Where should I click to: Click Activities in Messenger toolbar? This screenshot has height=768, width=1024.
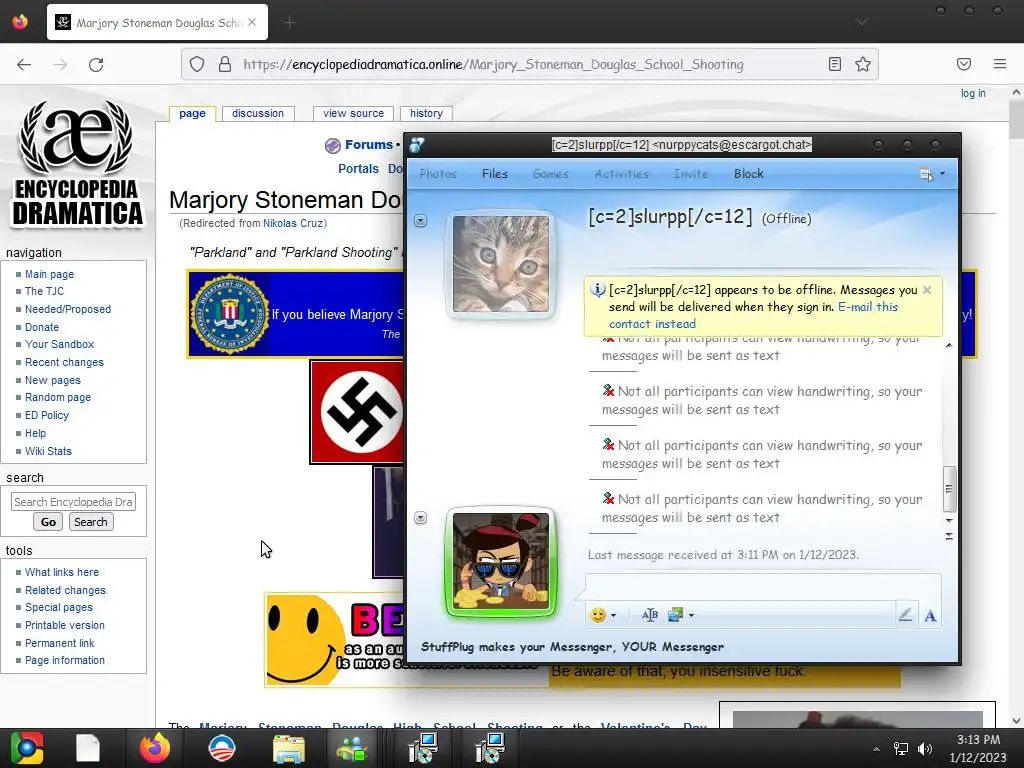(622, 174)
